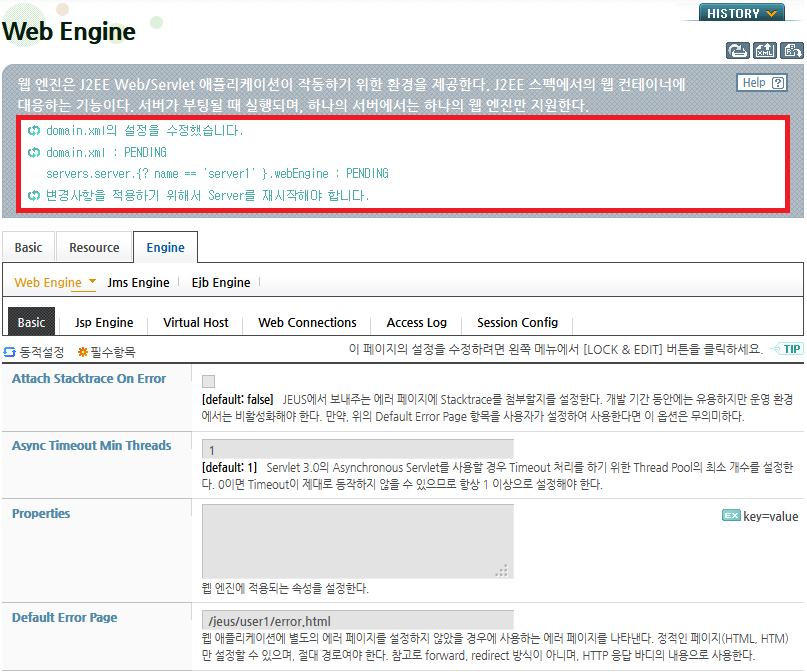The width and height of the screenshot is (807, 672).
Task: Click the Properties text area resize handle
Action: pyautogui.click(x=502, y=570)
